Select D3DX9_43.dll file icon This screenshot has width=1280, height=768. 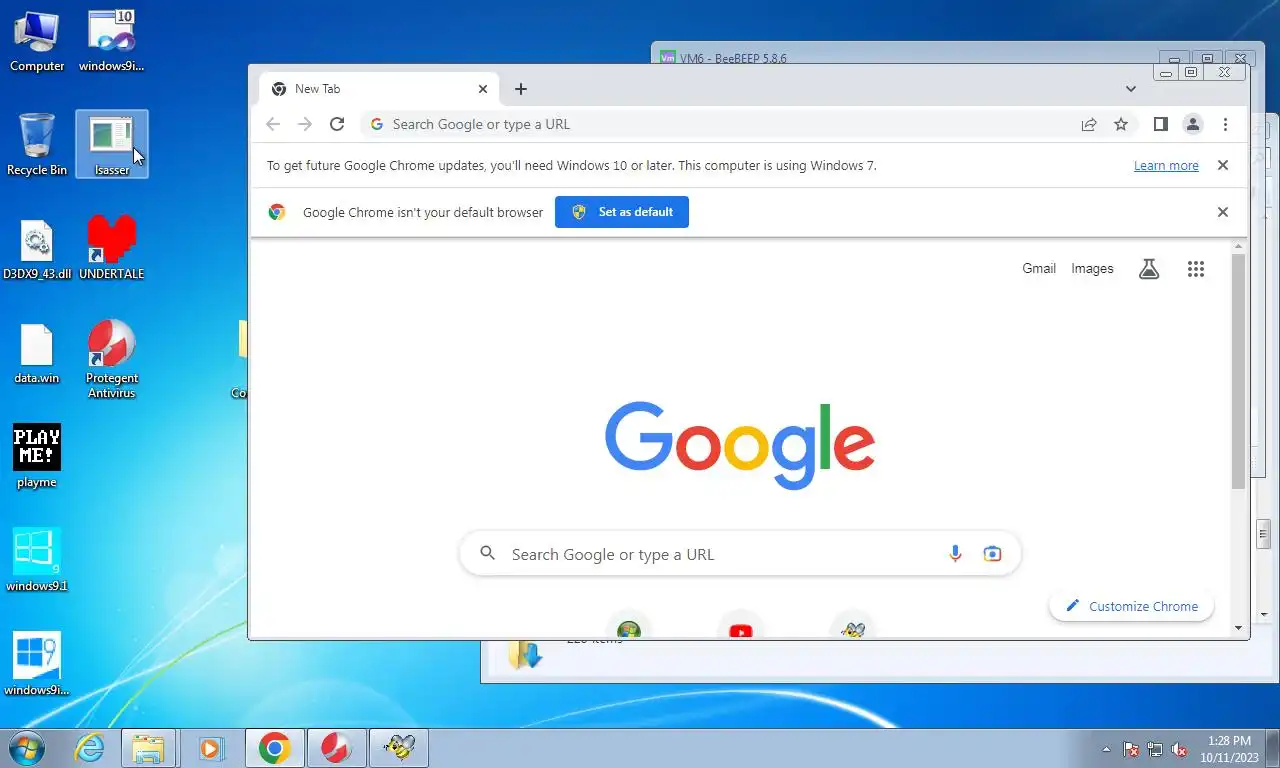(37, 250)
